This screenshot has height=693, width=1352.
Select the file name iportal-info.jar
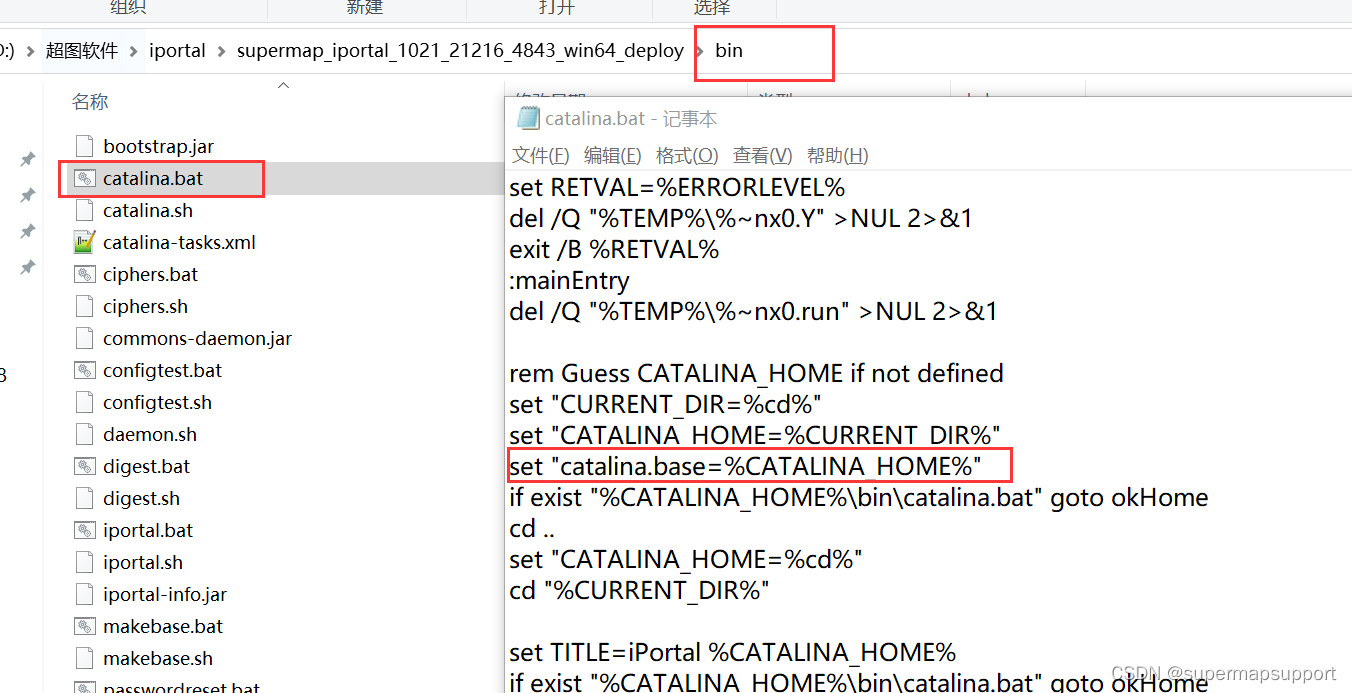165,594
